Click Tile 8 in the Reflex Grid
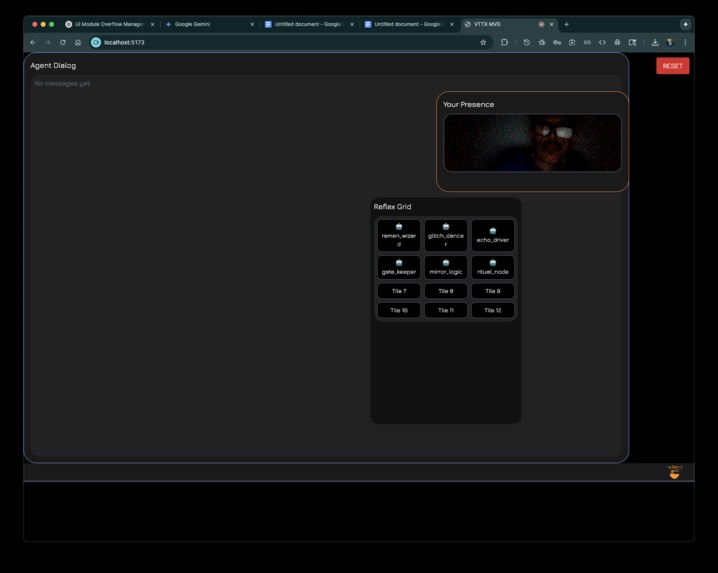The height and width of the screenshot is (573, 718). click(446, 291)
